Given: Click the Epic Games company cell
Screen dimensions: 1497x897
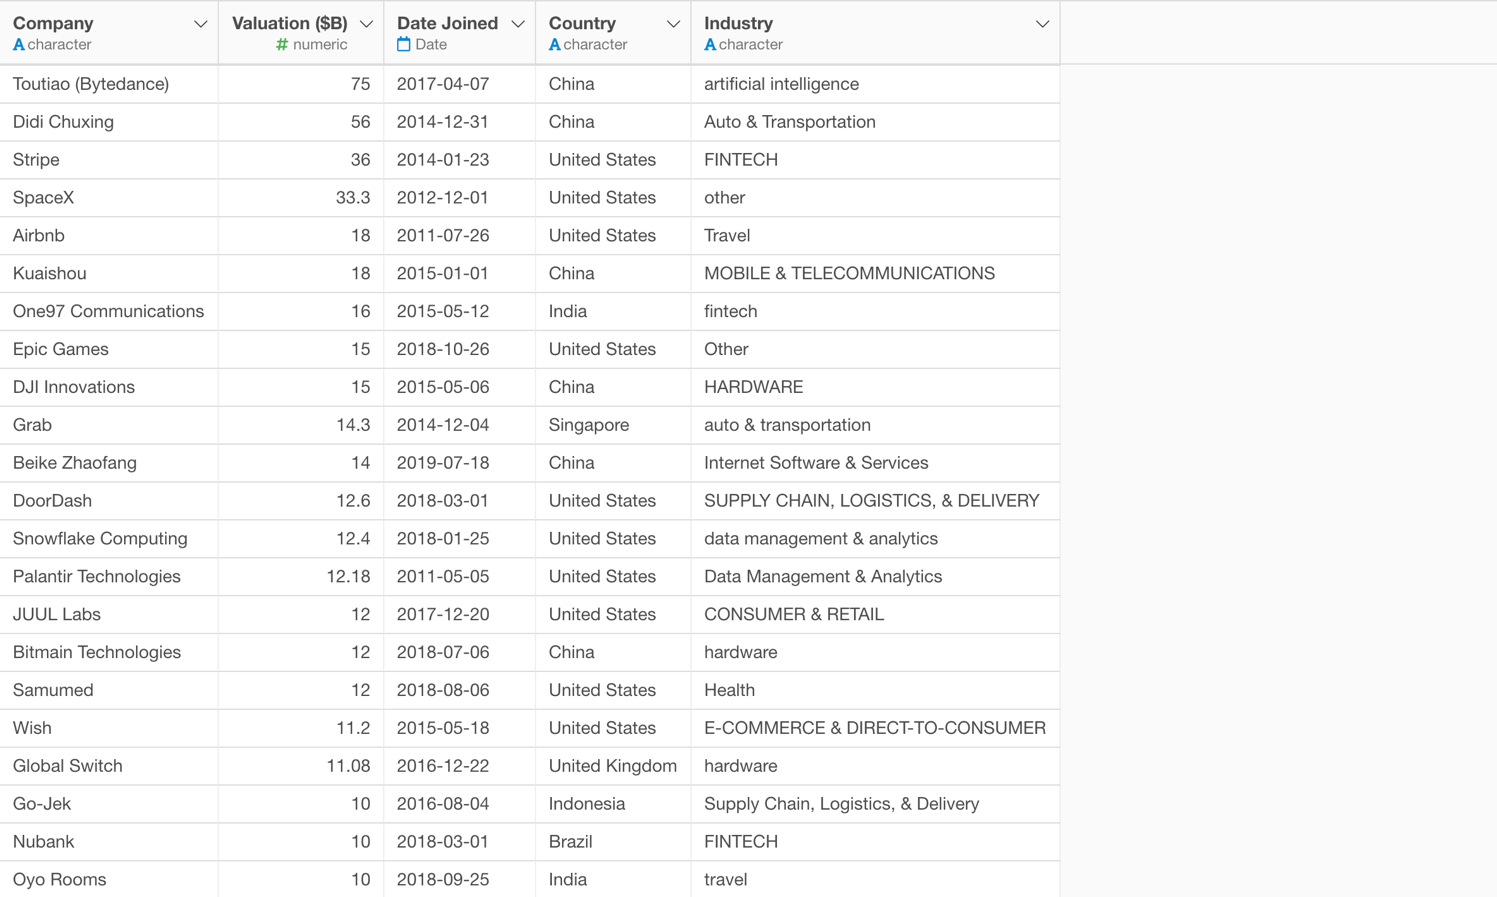Looking at the screenshot, I should pos(109,350).
